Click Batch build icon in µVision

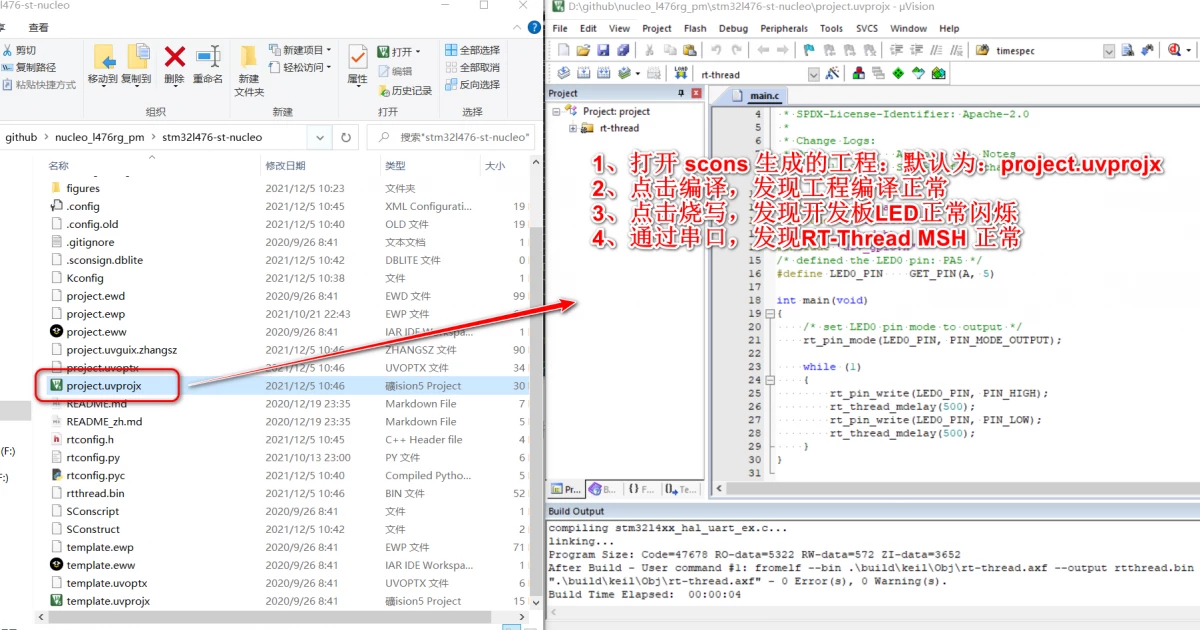point(625,74)
